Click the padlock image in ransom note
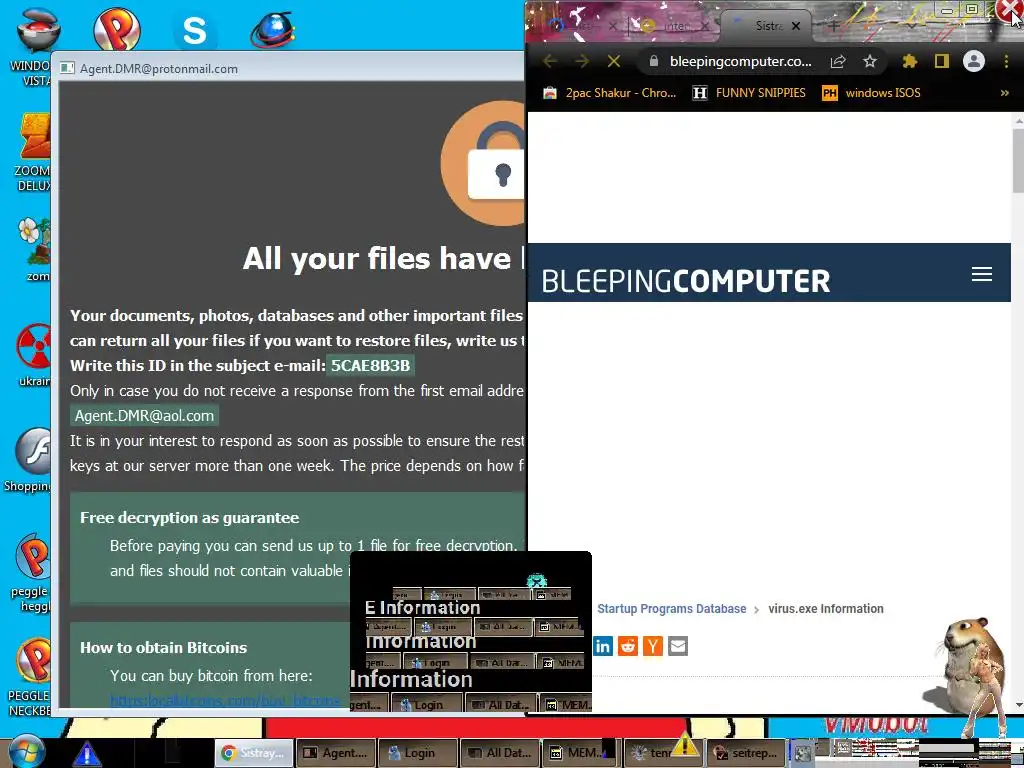This screenshot has height=768, width=1024. (483, 163)
